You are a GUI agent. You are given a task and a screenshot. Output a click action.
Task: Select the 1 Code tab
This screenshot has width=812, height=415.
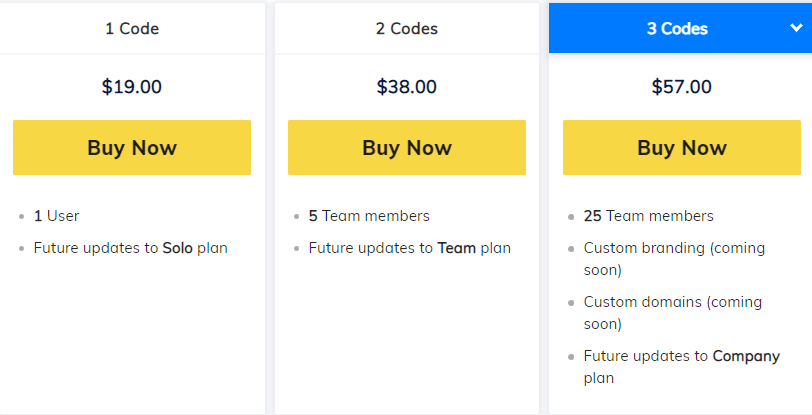coord(132,28)
